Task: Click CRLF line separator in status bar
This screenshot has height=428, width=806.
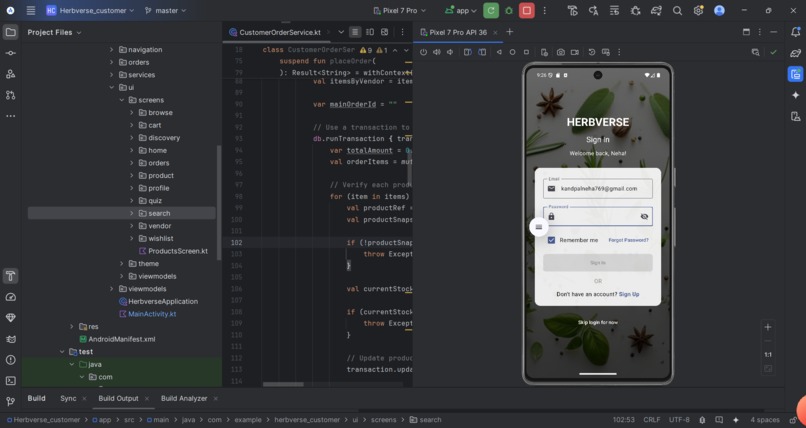Action: point(651,420)
